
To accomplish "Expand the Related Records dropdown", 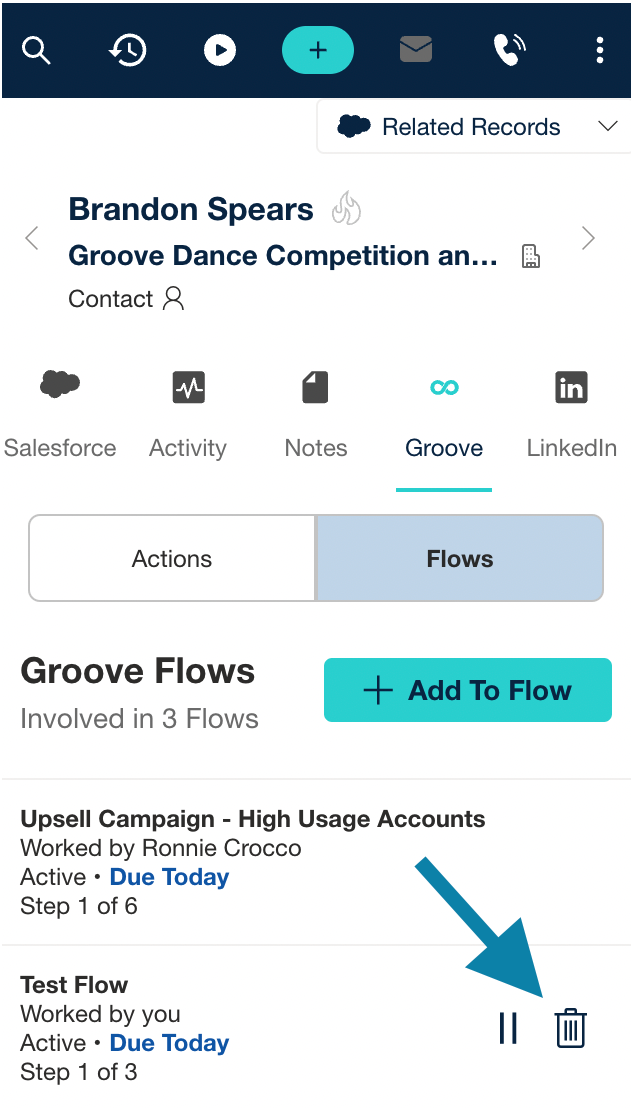I will click(x=474, y=127).
